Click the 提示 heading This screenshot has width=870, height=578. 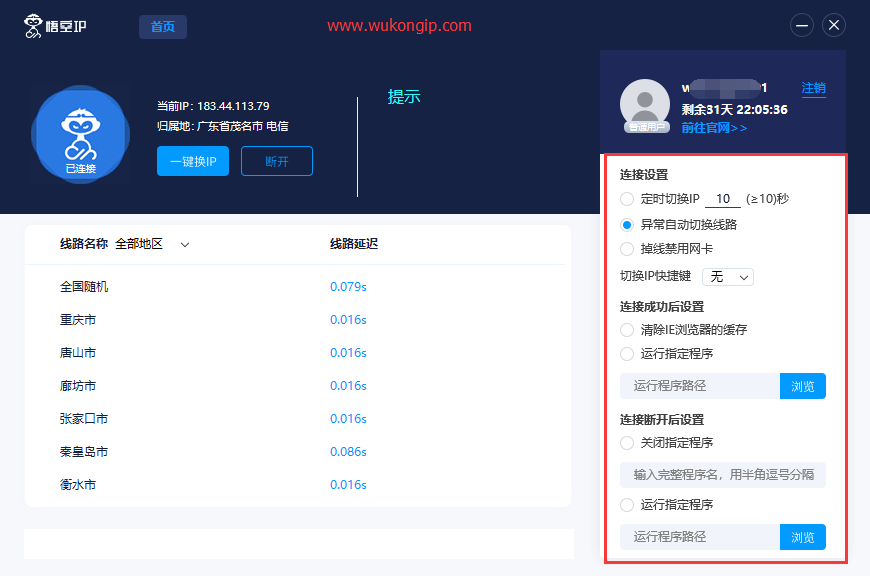(x=404, y=97)
